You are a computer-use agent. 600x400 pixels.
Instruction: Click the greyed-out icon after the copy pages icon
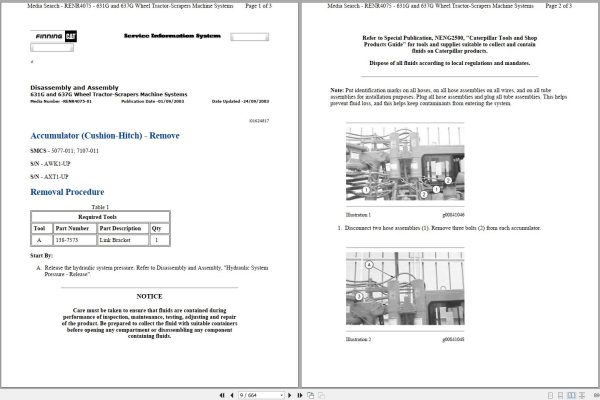[x=321, y=395]
